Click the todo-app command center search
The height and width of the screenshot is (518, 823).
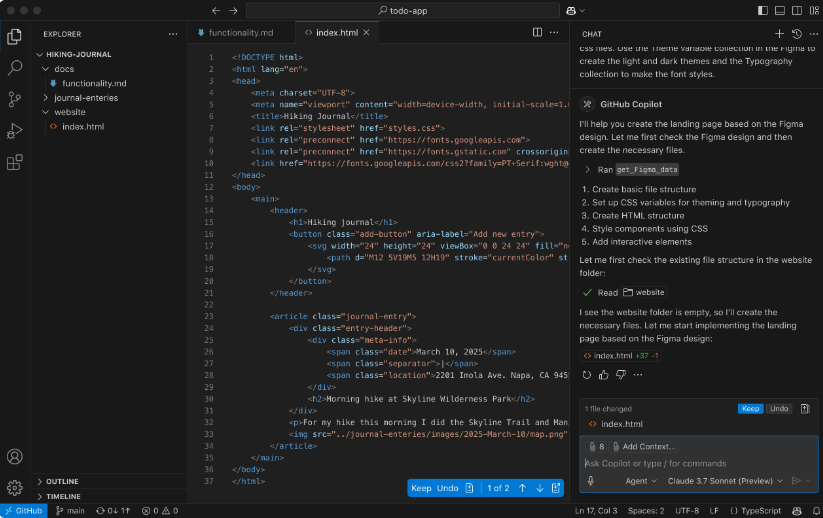point(403,10)
